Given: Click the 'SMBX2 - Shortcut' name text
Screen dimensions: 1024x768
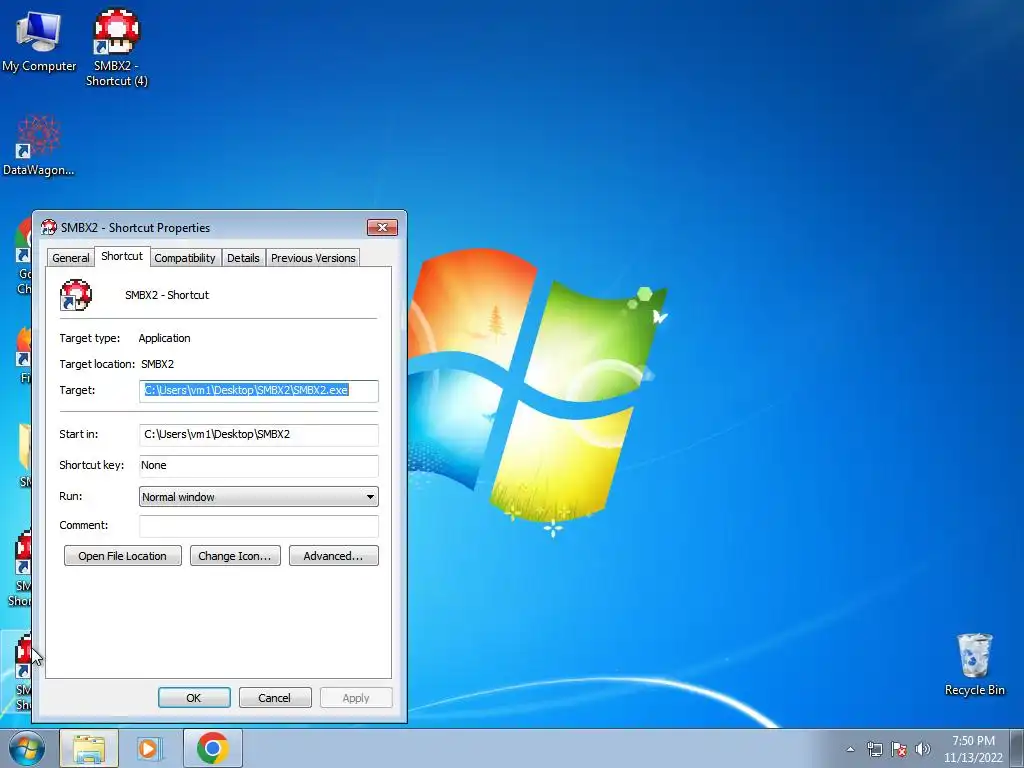Looking at the screenshot, I should tap(167, 295).
